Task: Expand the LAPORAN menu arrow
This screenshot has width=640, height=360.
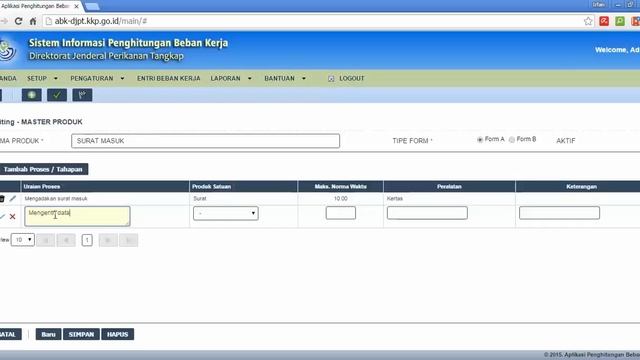Action: [249, 78]
